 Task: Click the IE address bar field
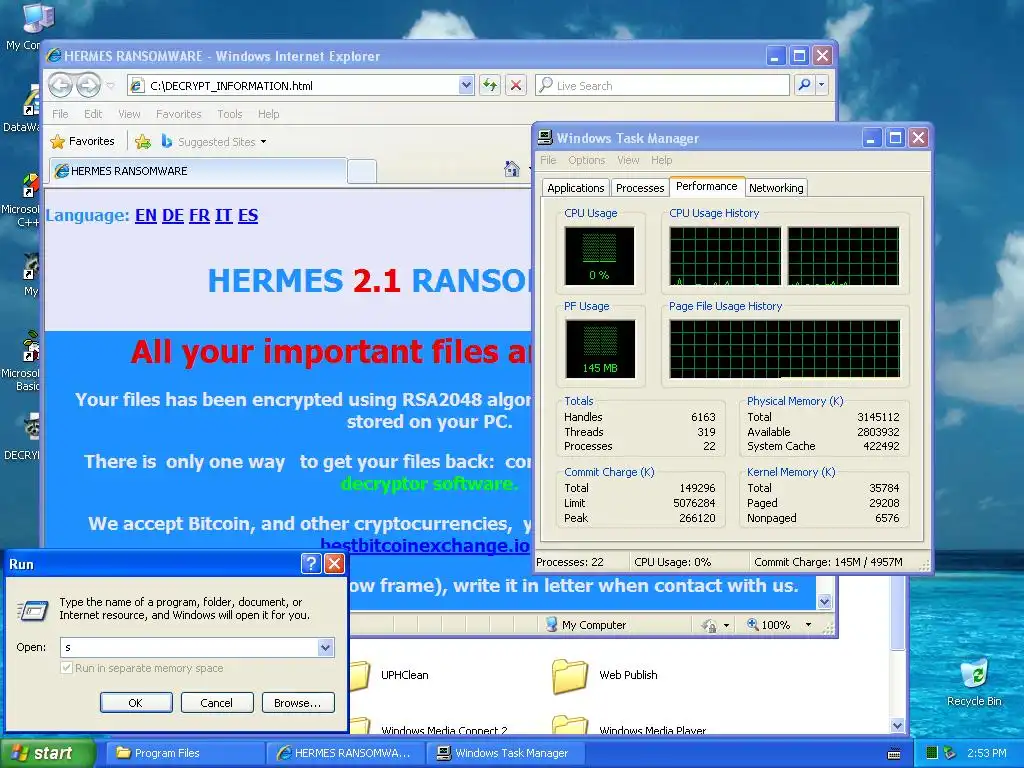(302, 85)
